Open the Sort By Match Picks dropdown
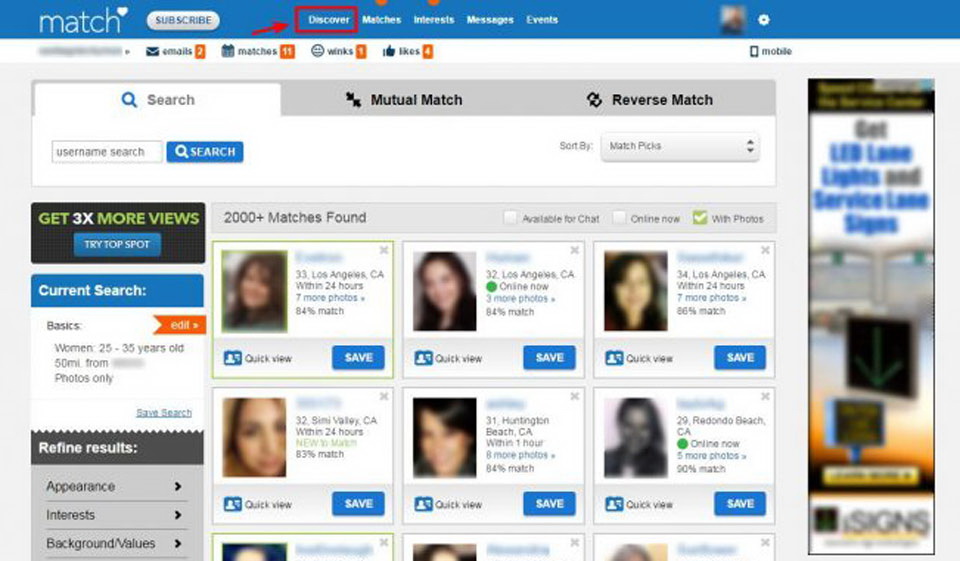Viewport: 960px width, 561px height. click(x=680, y=146)
